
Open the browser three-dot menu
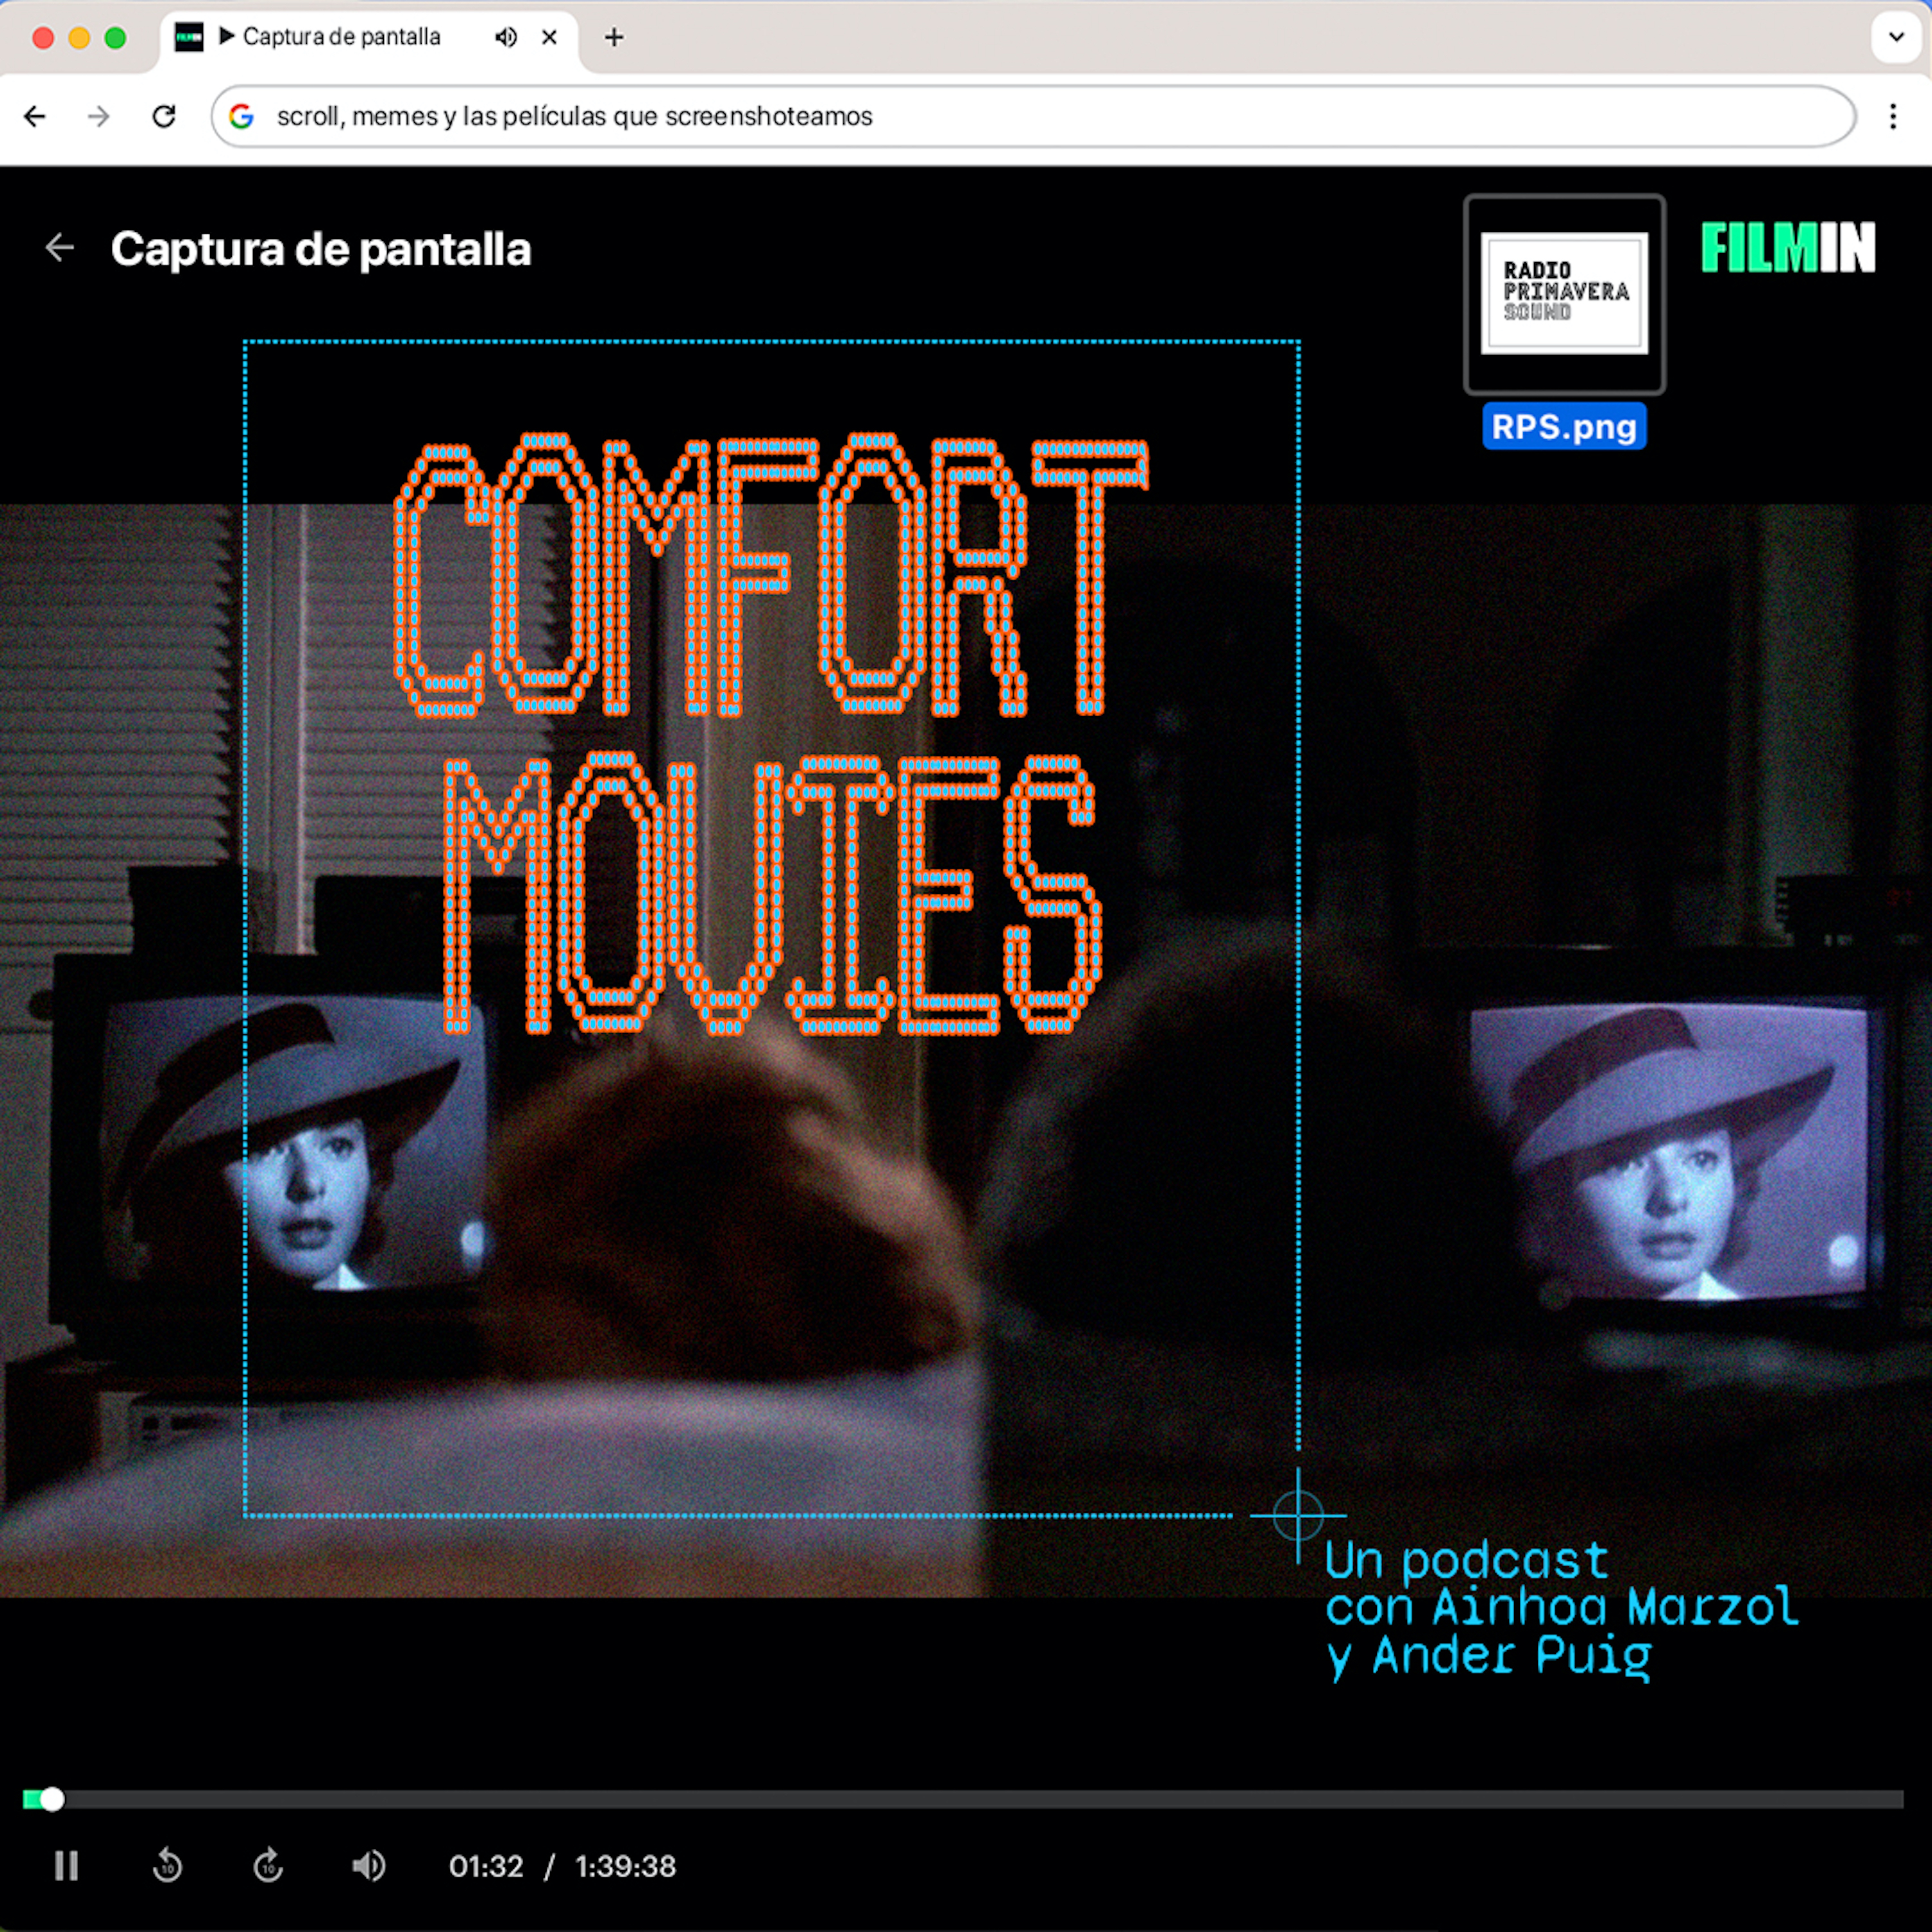click(1893, 117)
